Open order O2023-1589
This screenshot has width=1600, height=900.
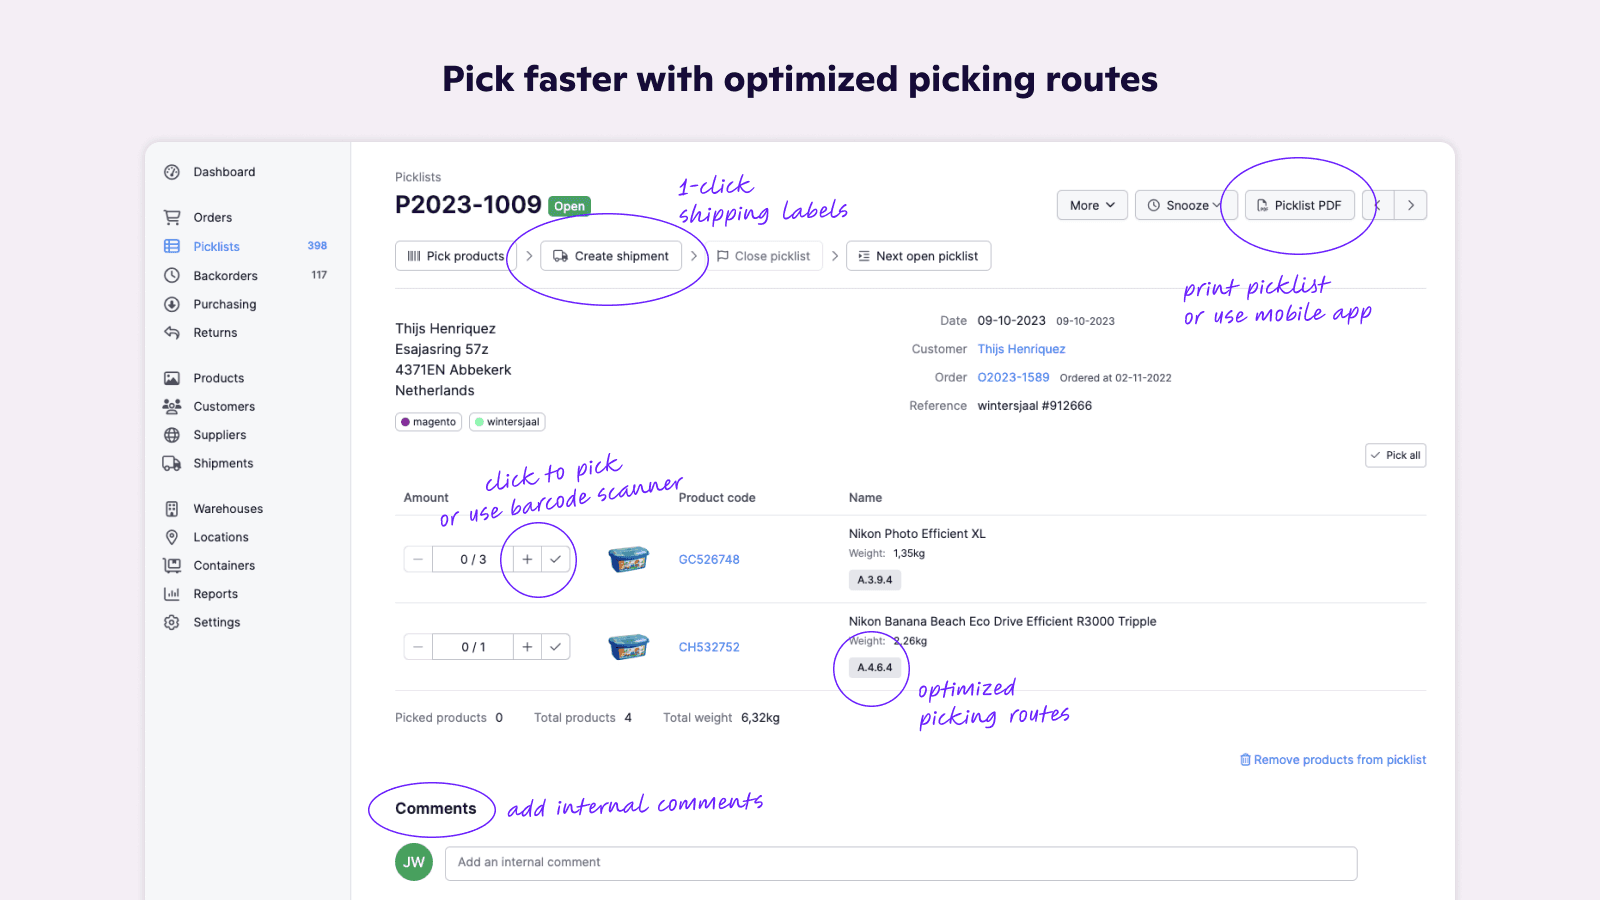1013,377
